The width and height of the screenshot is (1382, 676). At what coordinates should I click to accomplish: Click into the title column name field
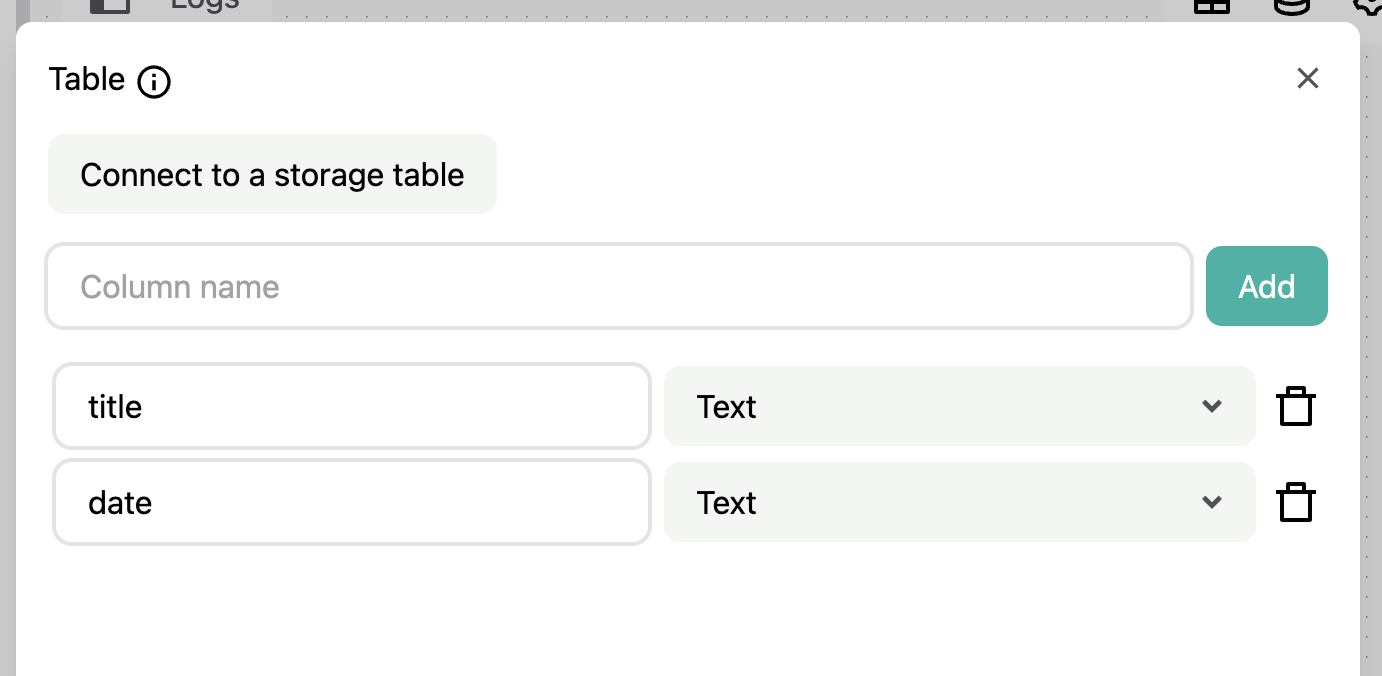pos(351,407)
